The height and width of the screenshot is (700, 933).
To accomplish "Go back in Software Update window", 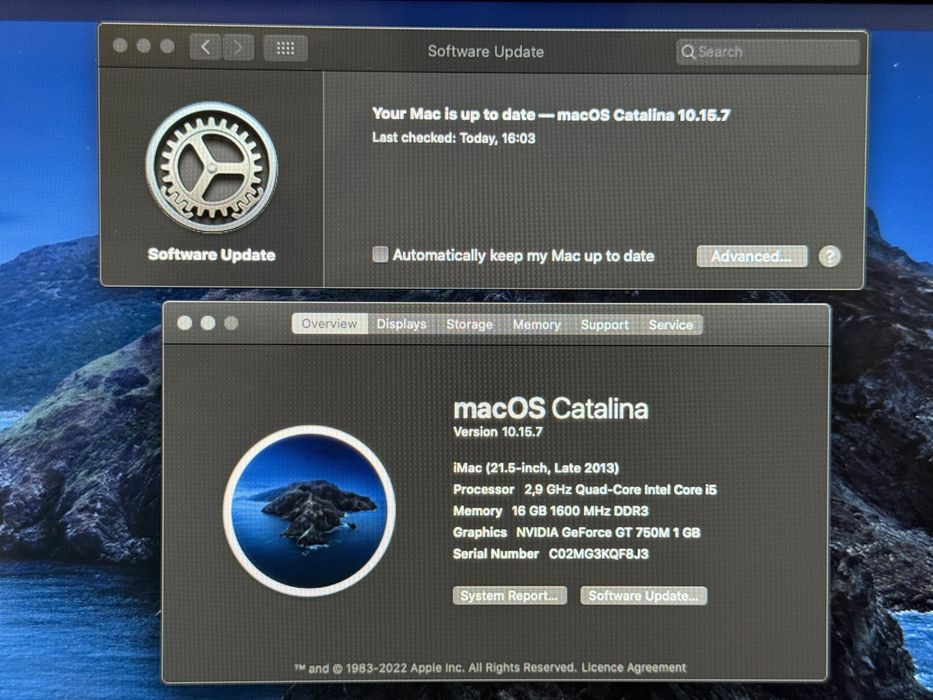I will point(205,47).
